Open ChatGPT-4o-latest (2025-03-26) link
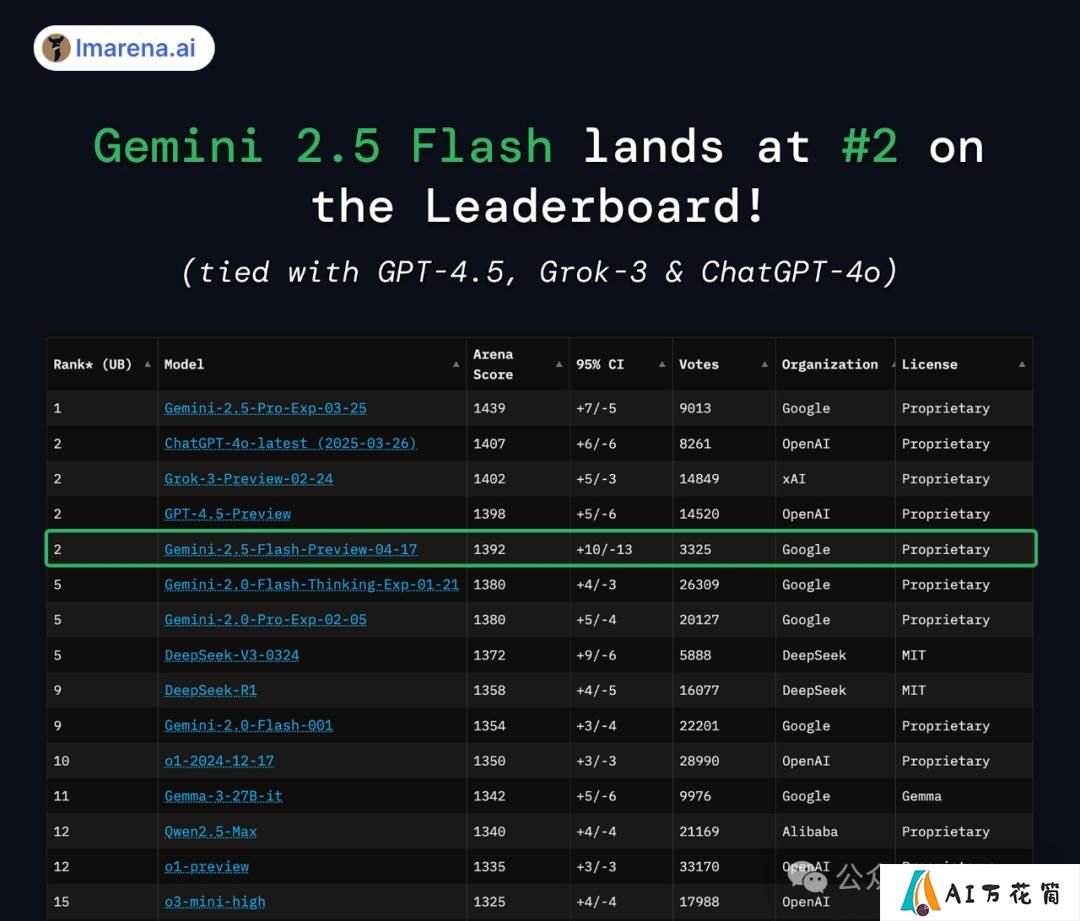The image size is (1080, 921). pos(290,443)
